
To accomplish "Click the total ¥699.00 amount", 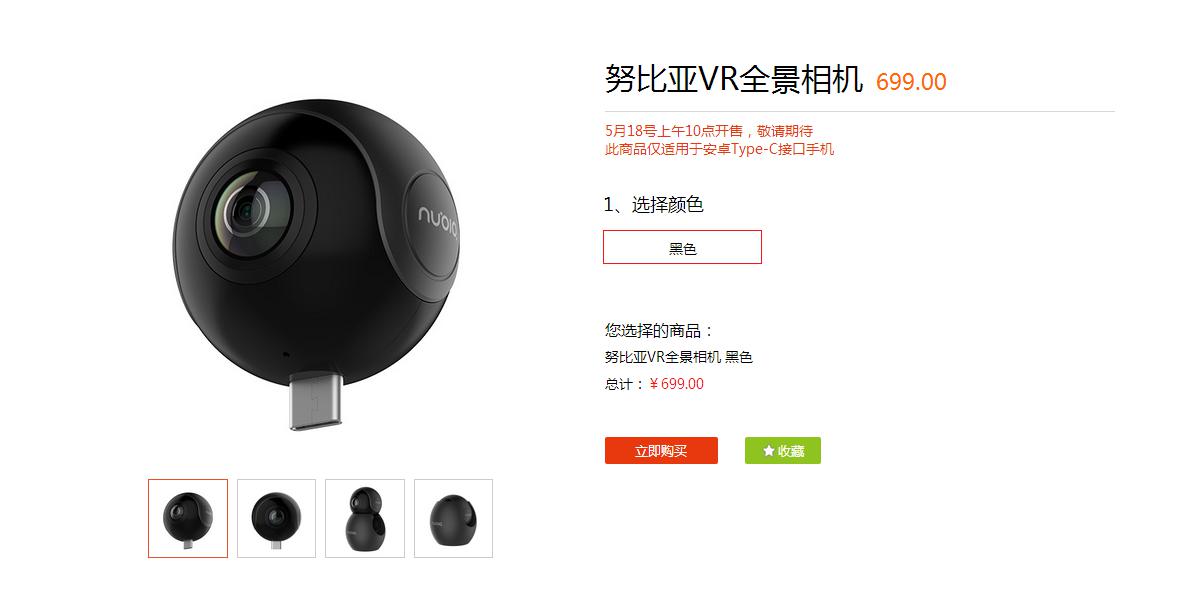I will pos(676,384).
